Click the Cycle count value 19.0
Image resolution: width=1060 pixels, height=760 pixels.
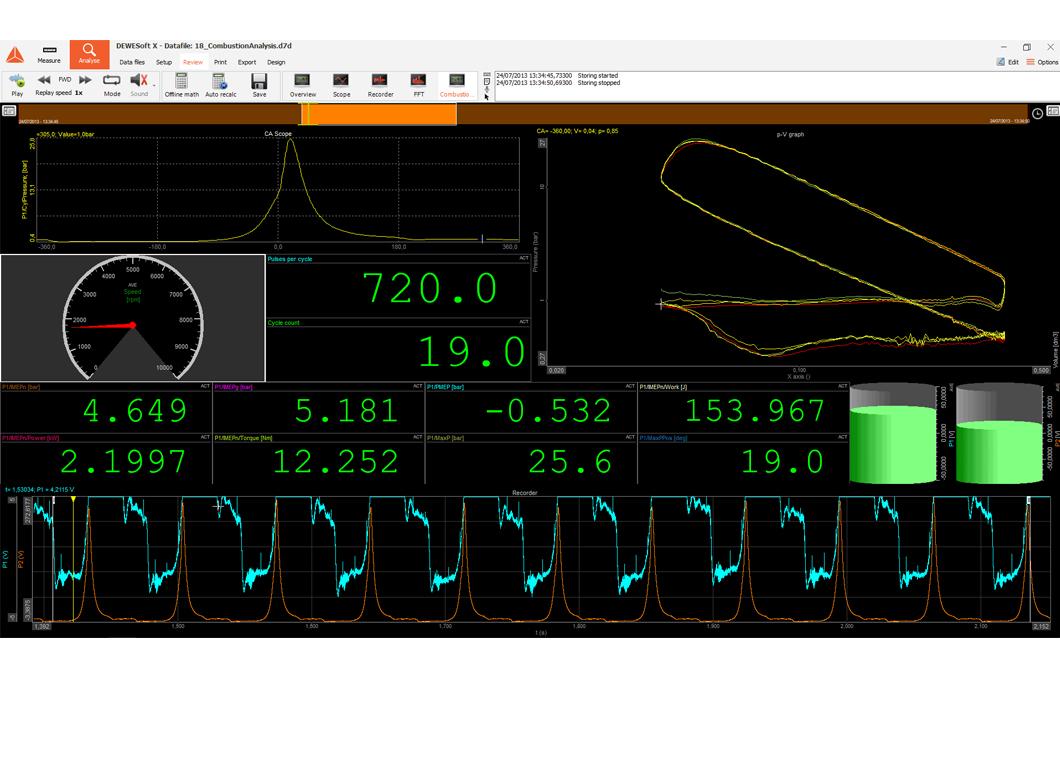click(x=471, y=352)
